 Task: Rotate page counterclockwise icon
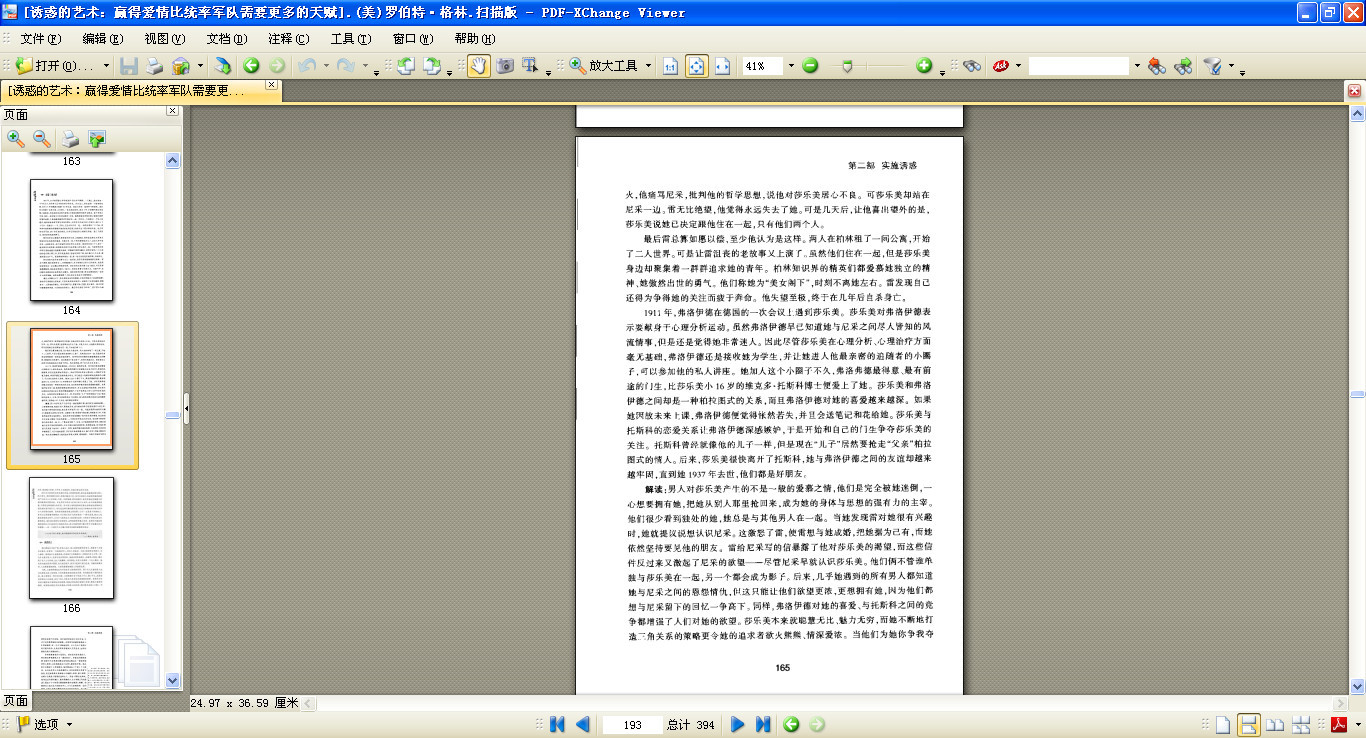(405, 66)
